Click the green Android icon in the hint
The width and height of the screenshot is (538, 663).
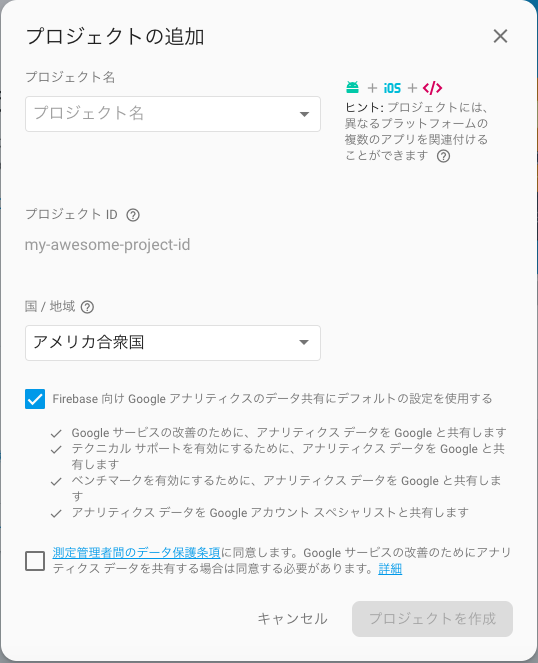(352, 88)
